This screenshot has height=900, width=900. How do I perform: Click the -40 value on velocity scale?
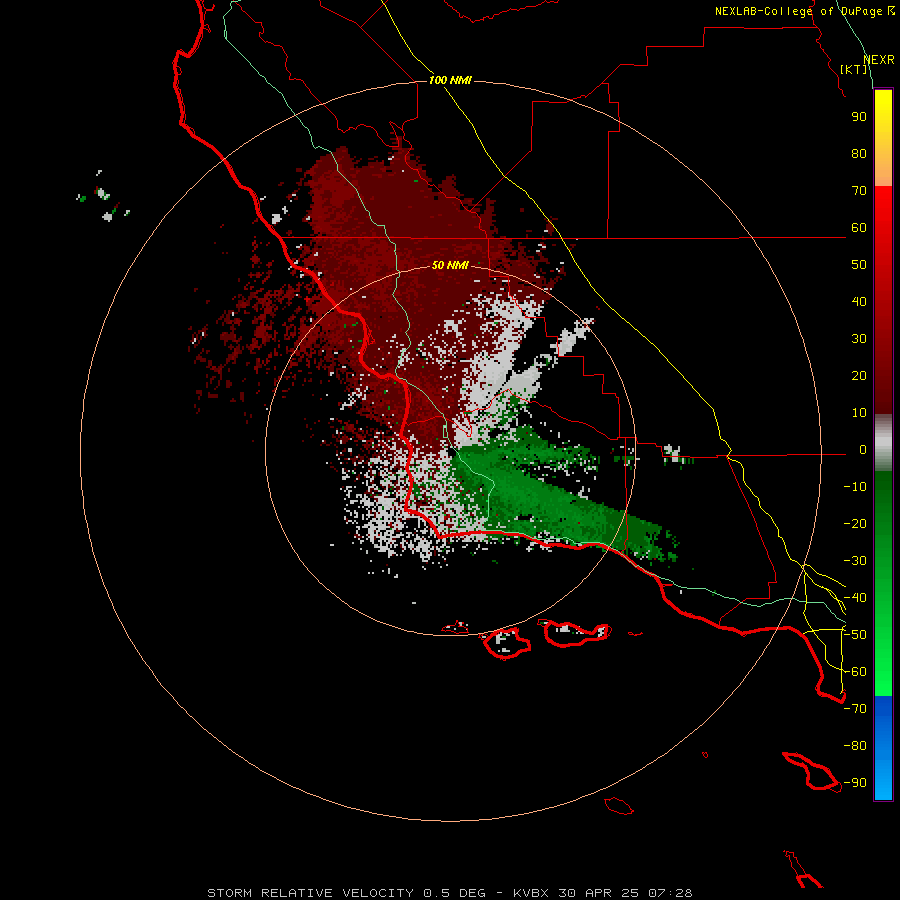pos(855,598)
